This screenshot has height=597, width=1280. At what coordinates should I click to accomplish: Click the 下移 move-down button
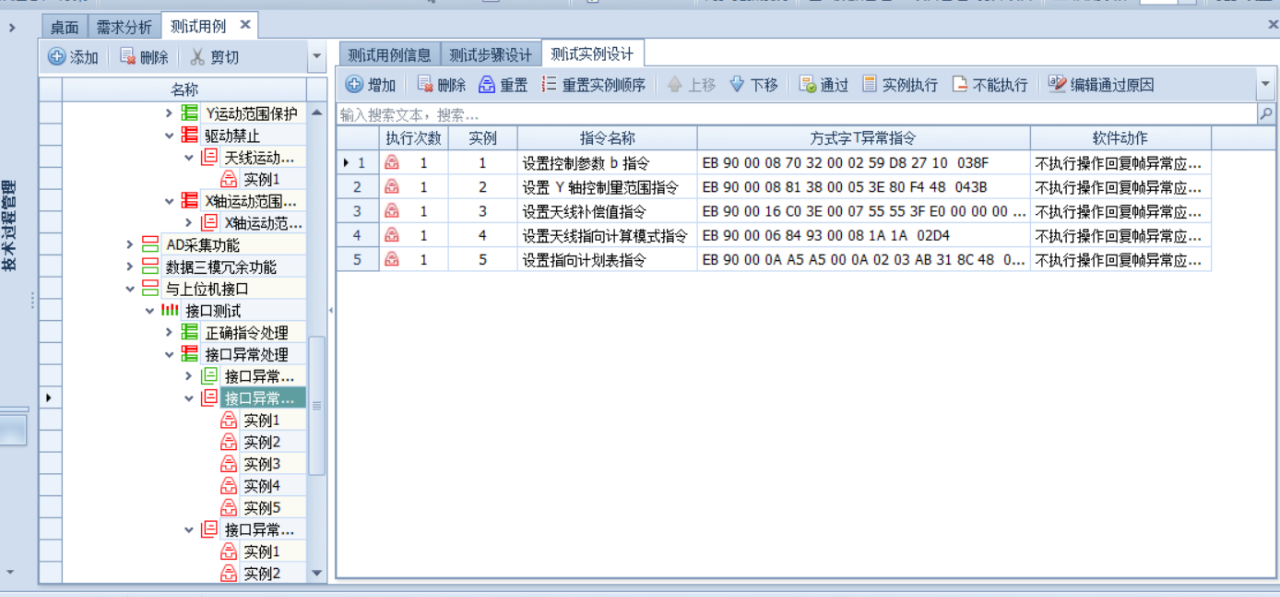click(x=754, y=85)
